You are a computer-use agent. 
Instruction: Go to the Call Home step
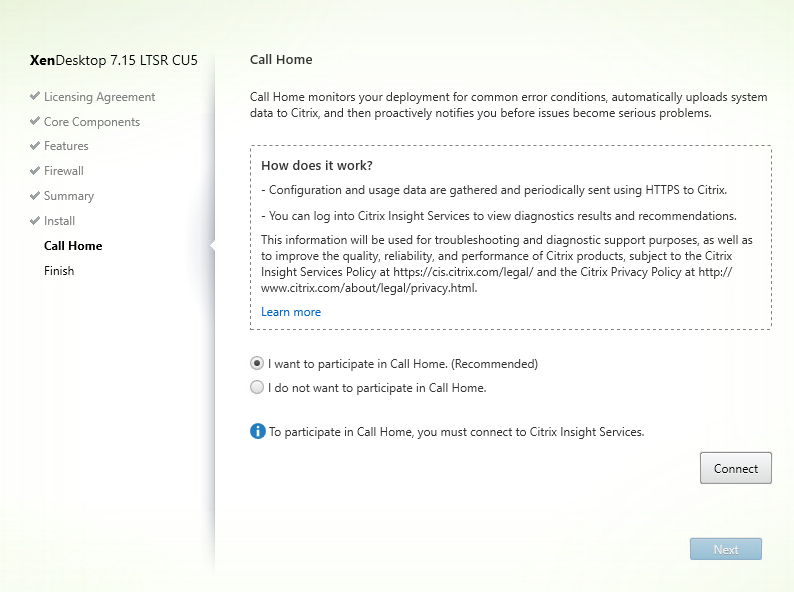(73, 246)
